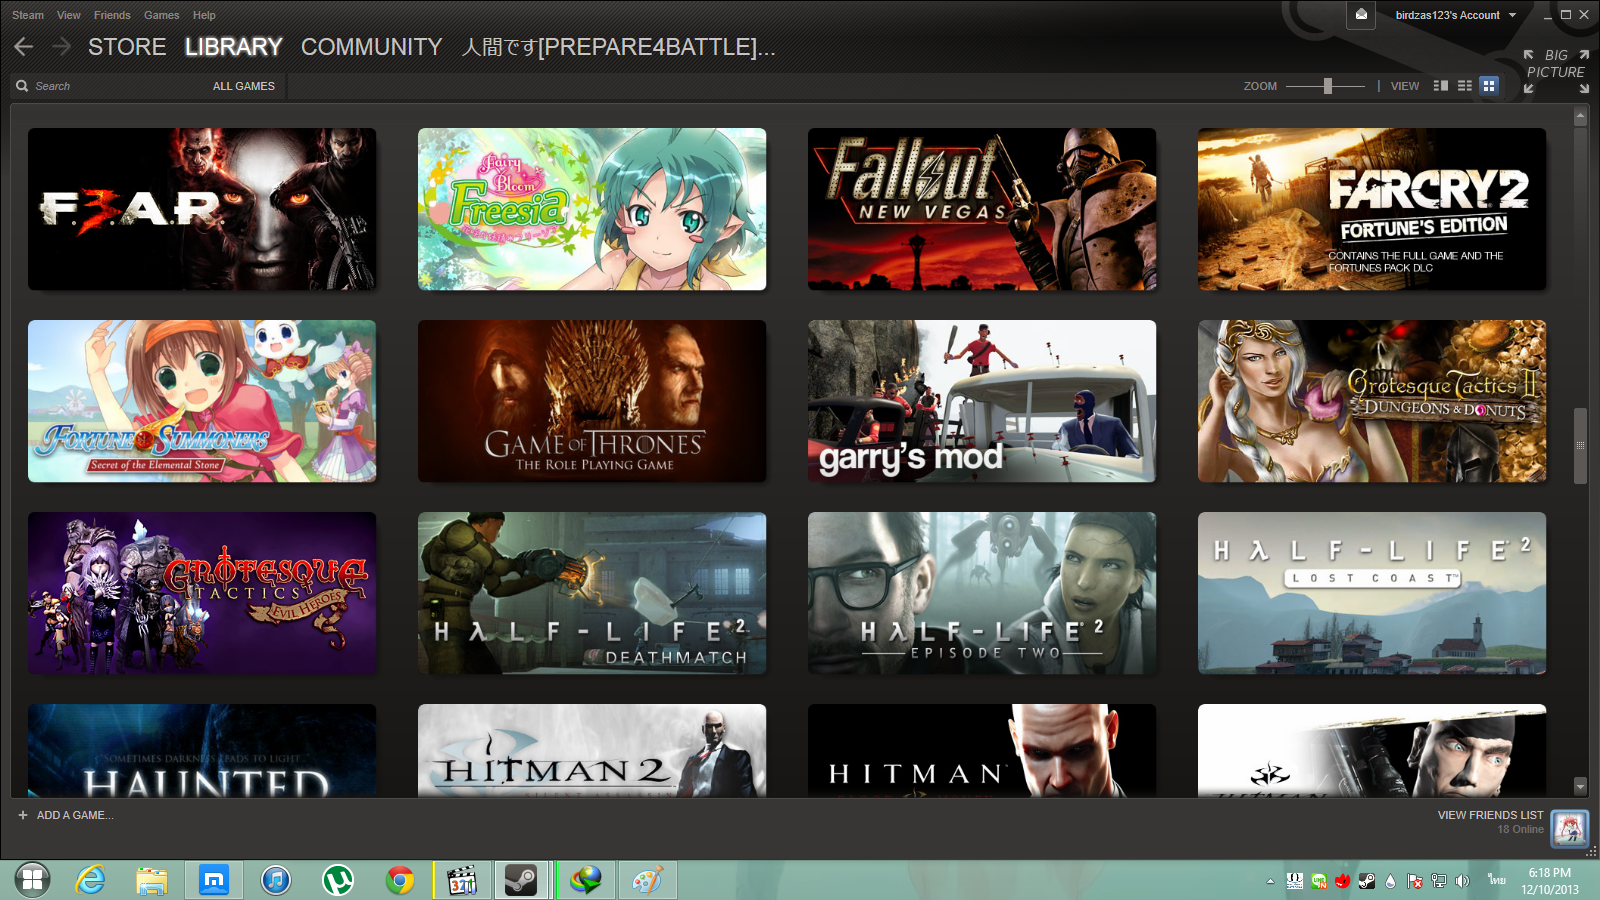Screen dimensions: 1600x900
Task: Select Half-Life 2 Deathmatch tile
Action: pyautogui.click(x=592, y=593)
